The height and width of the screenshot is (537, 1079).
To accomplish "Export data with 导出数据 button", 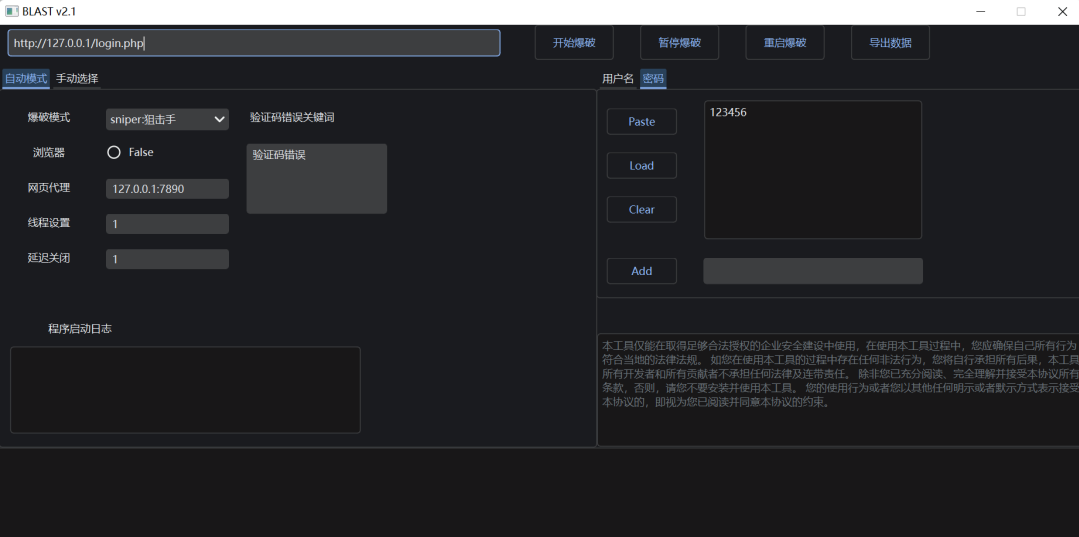I will click(x=890, y=43).
